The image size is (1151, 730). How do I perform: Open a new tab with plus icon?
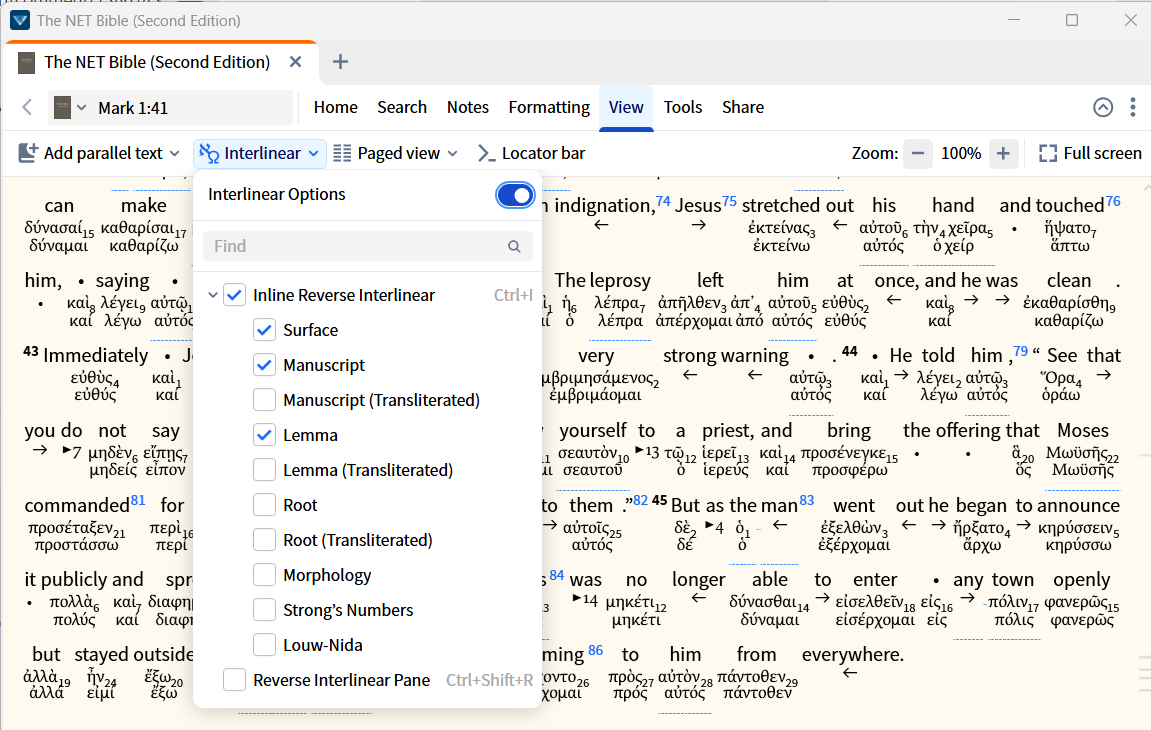pyautogui.click(x=340, y=62)
